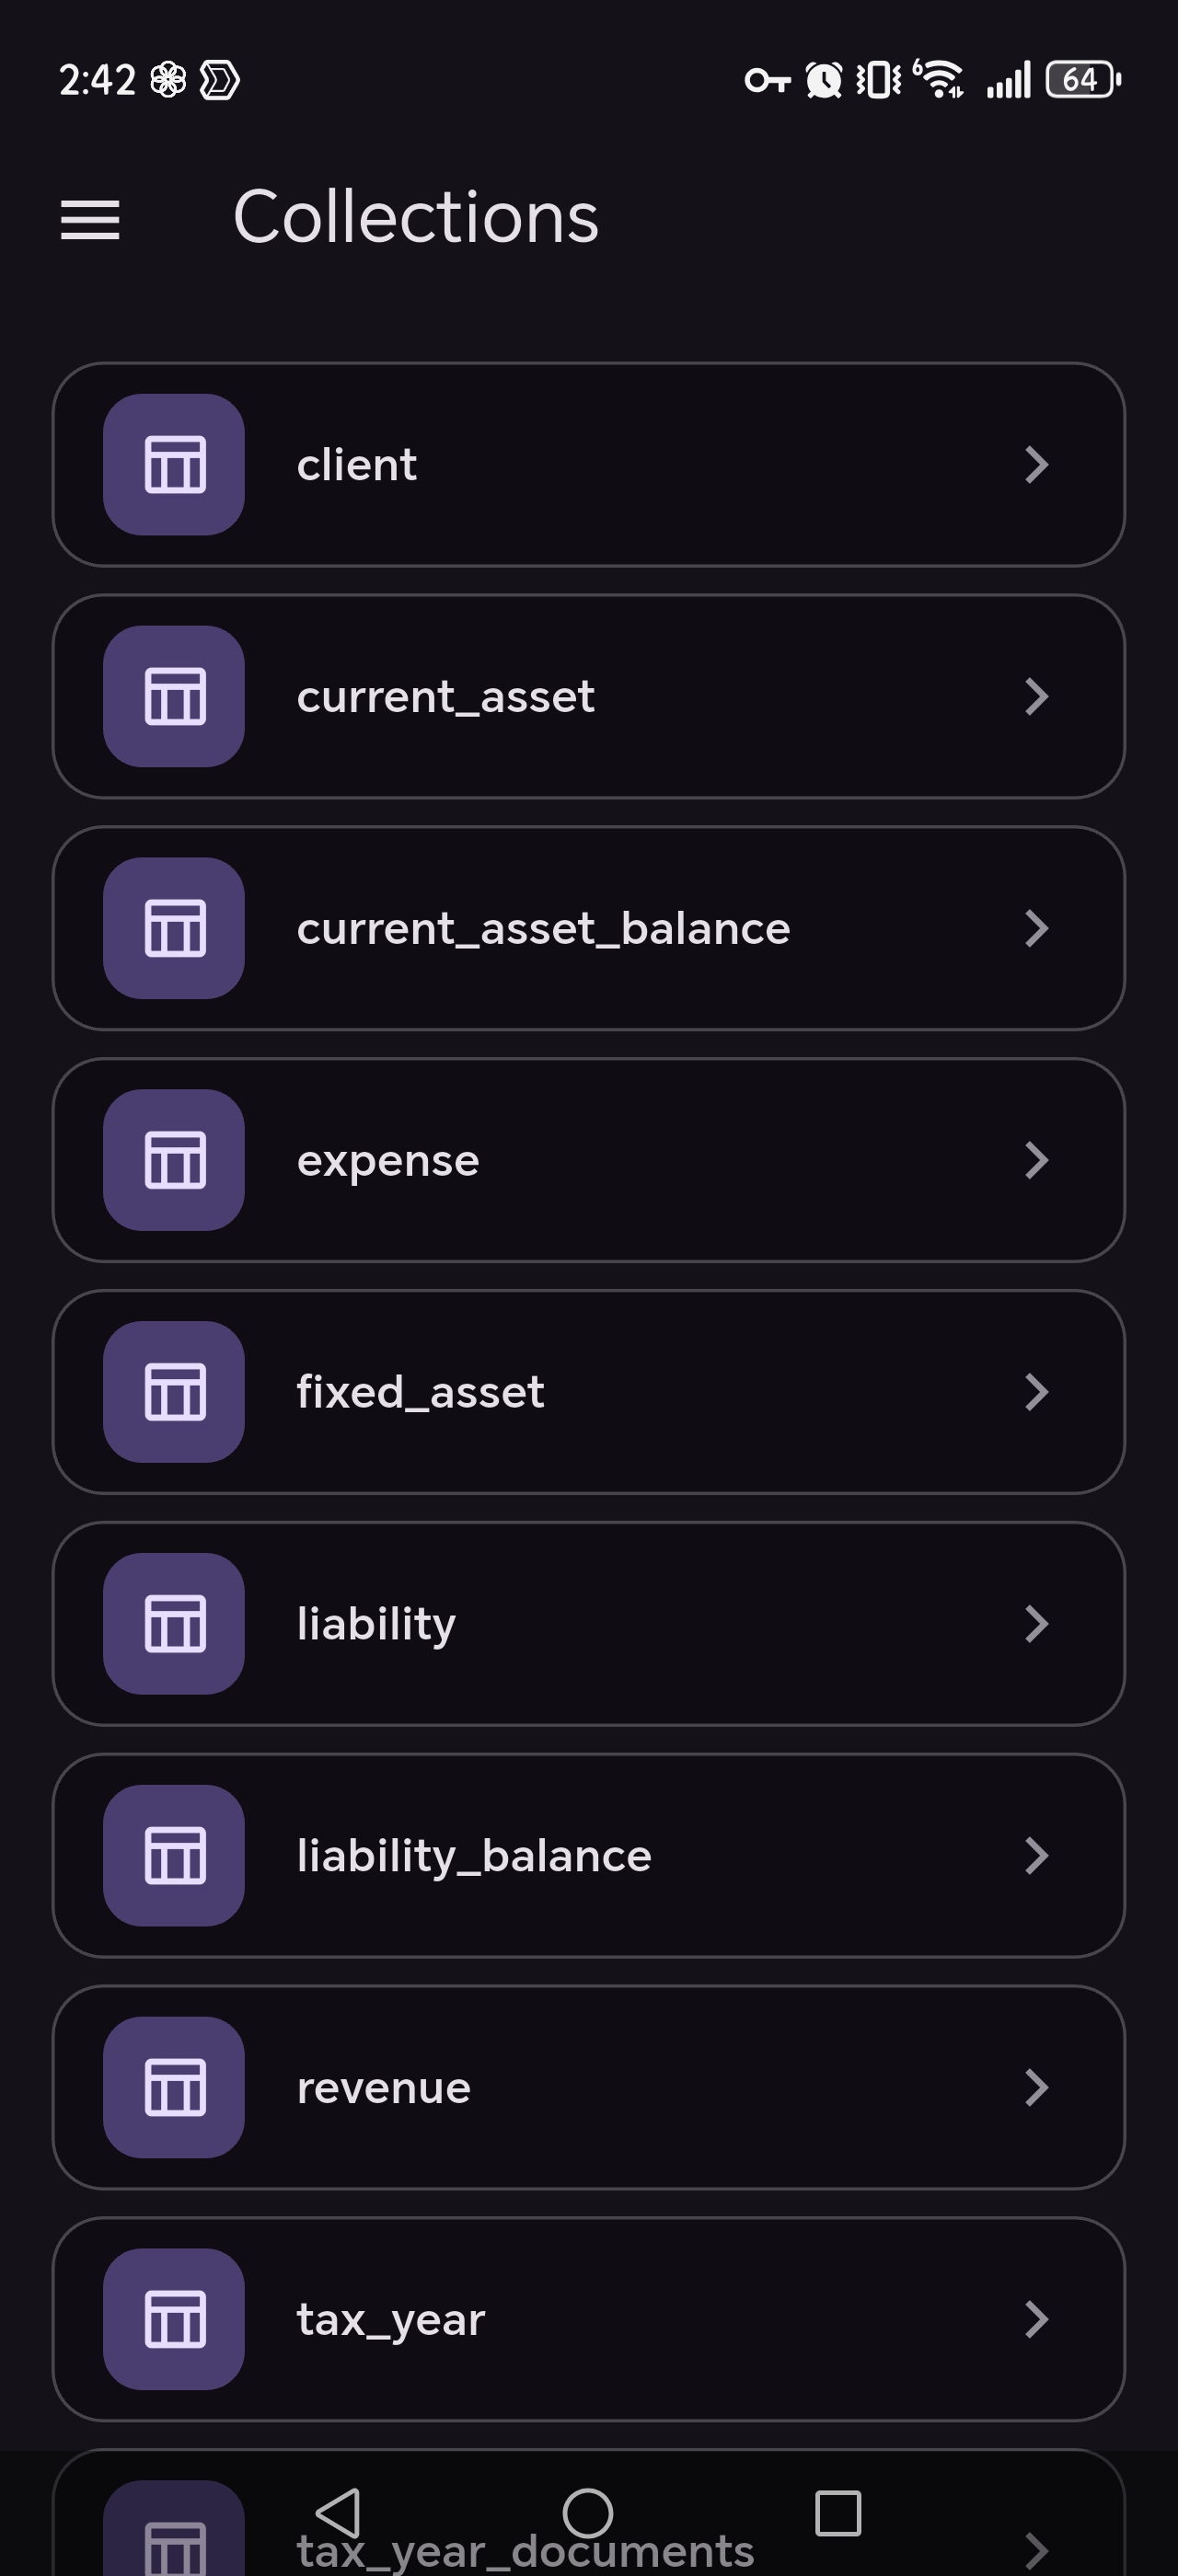Open the hamburger navigation menu
Image resolution: width=1178 pixels, height=2576 pixels.
click(90, 220)
